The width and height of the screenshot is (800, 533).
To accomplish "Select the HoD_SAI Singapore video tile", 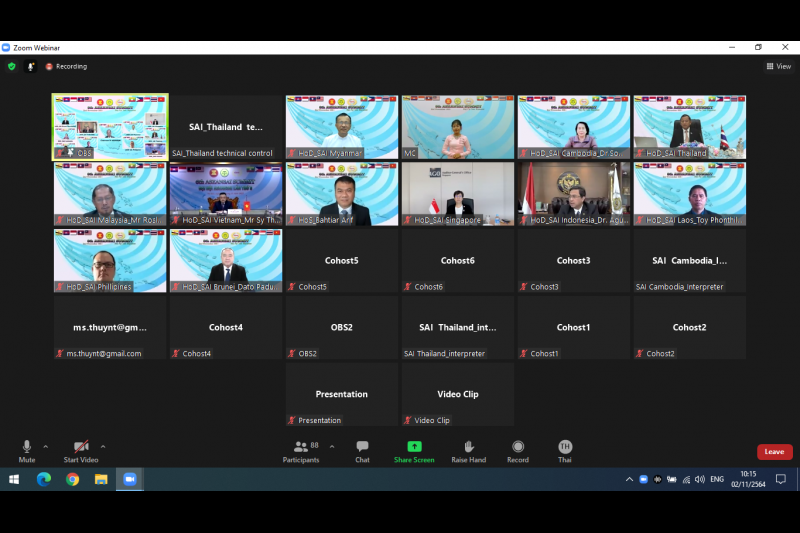I will [458, 194].
